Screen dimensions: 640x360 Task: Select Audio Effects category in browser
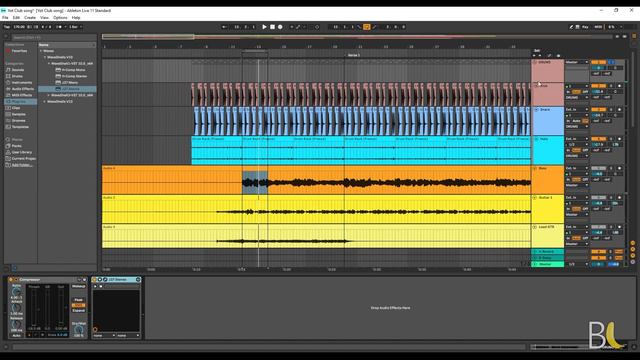pyautogui.click(x=22, y=89)
